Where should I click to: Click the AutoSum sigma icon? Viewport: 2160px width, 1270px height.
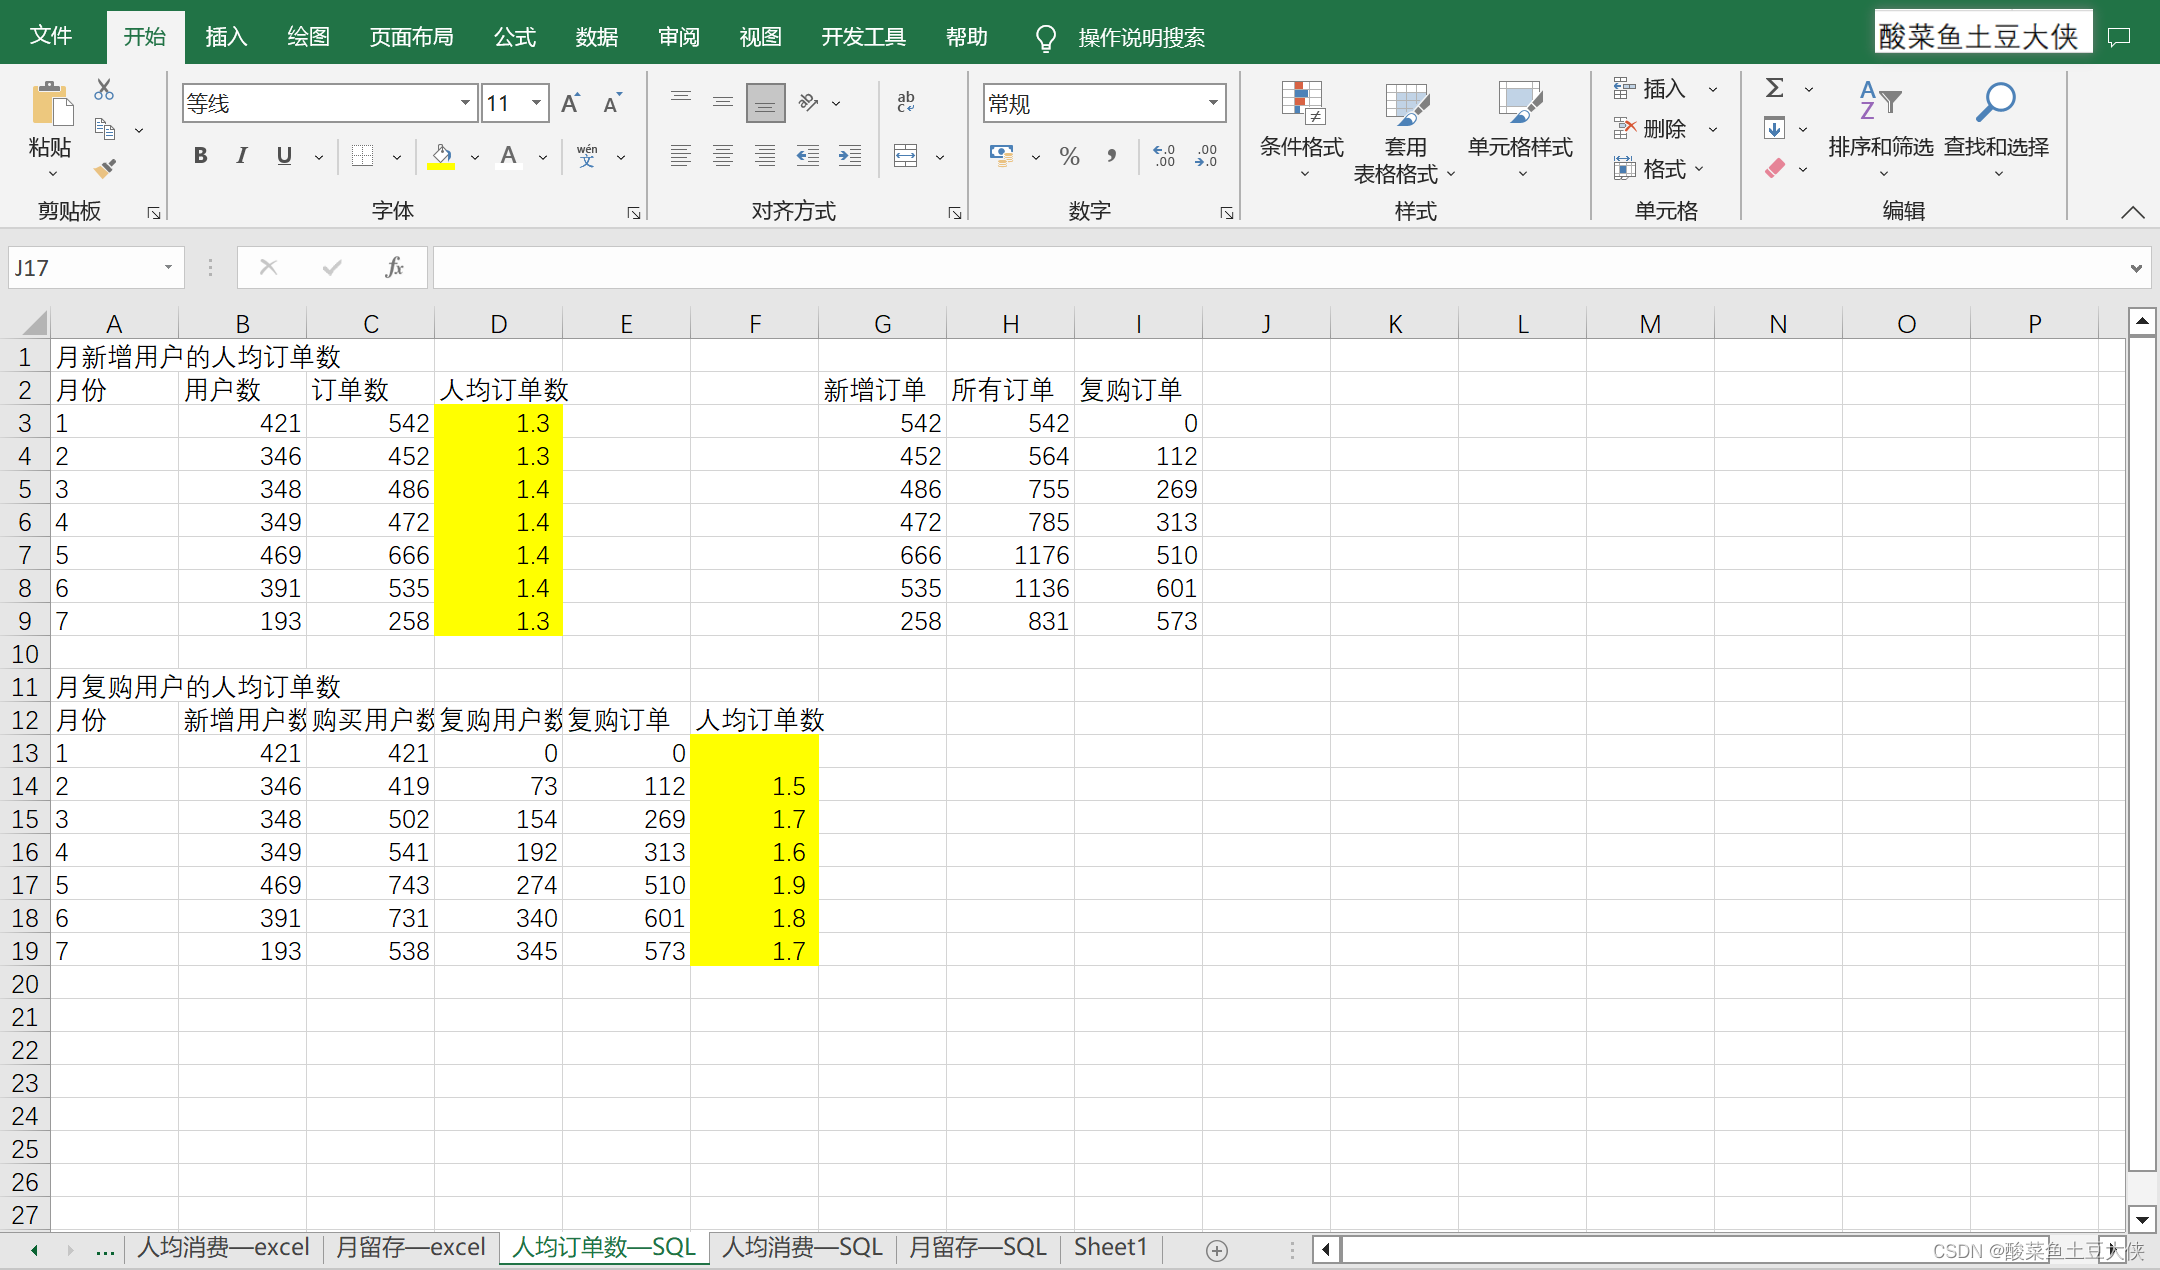click(x=1775, y=88)
